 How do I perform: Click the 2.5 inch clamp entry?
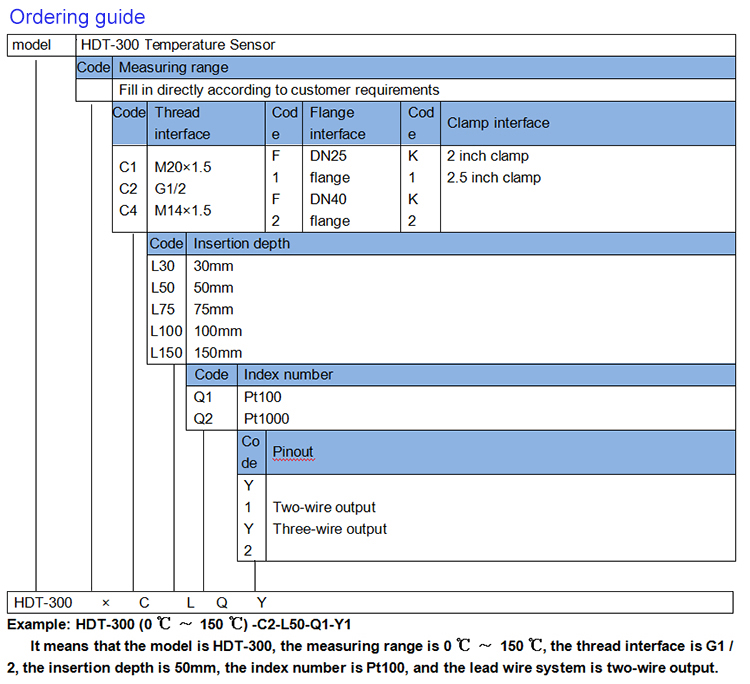coord(494,177)
